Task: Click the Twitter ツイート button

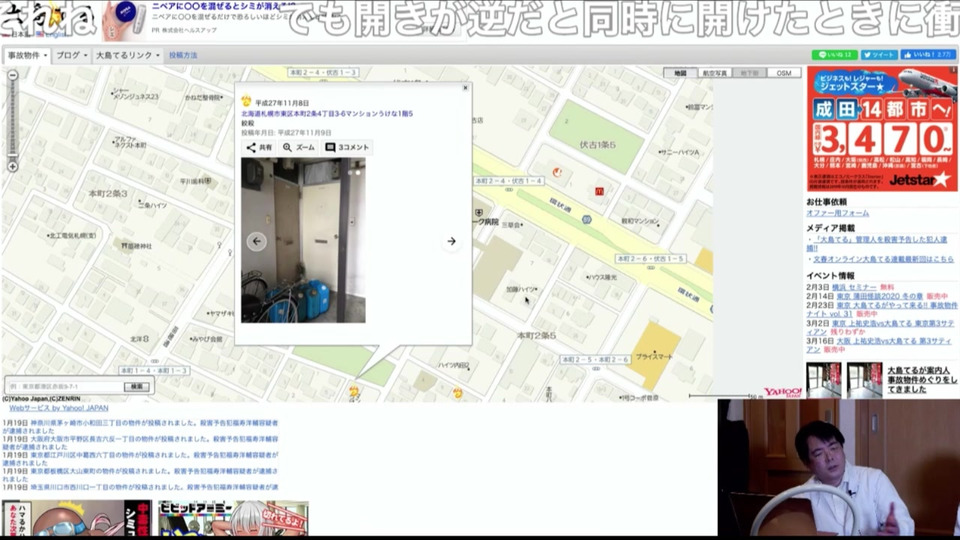Action: click(x=879, y=54)
